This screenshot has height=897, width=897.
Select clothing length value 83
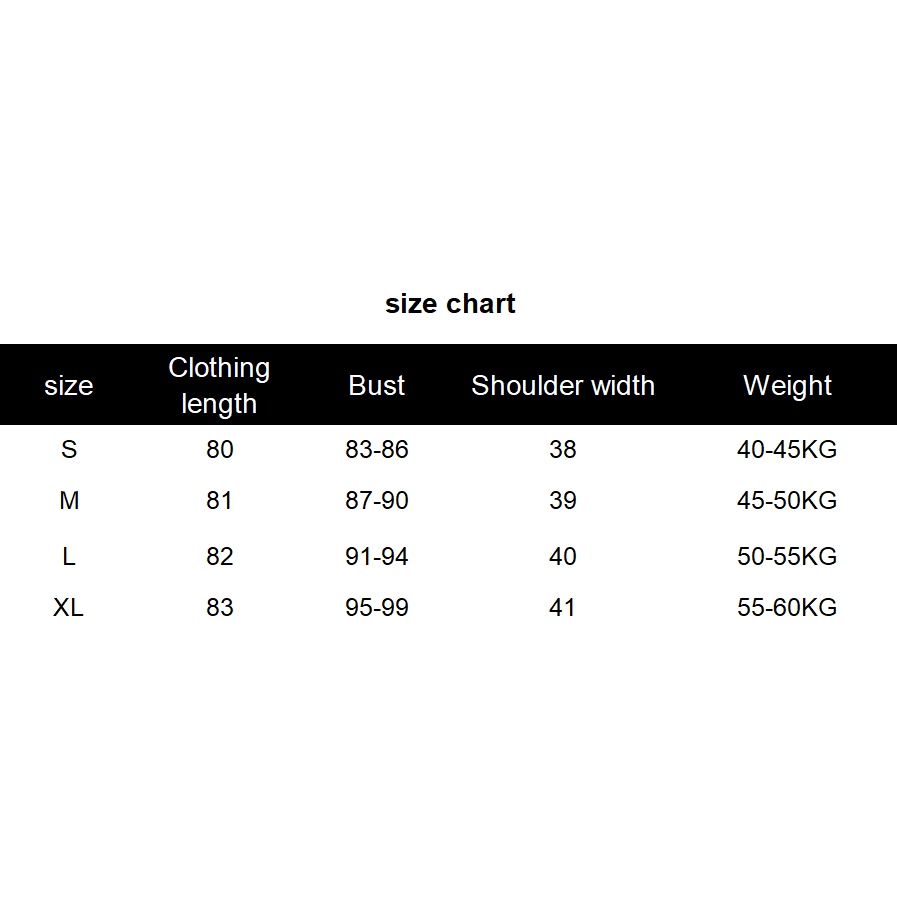click(219, 608)
